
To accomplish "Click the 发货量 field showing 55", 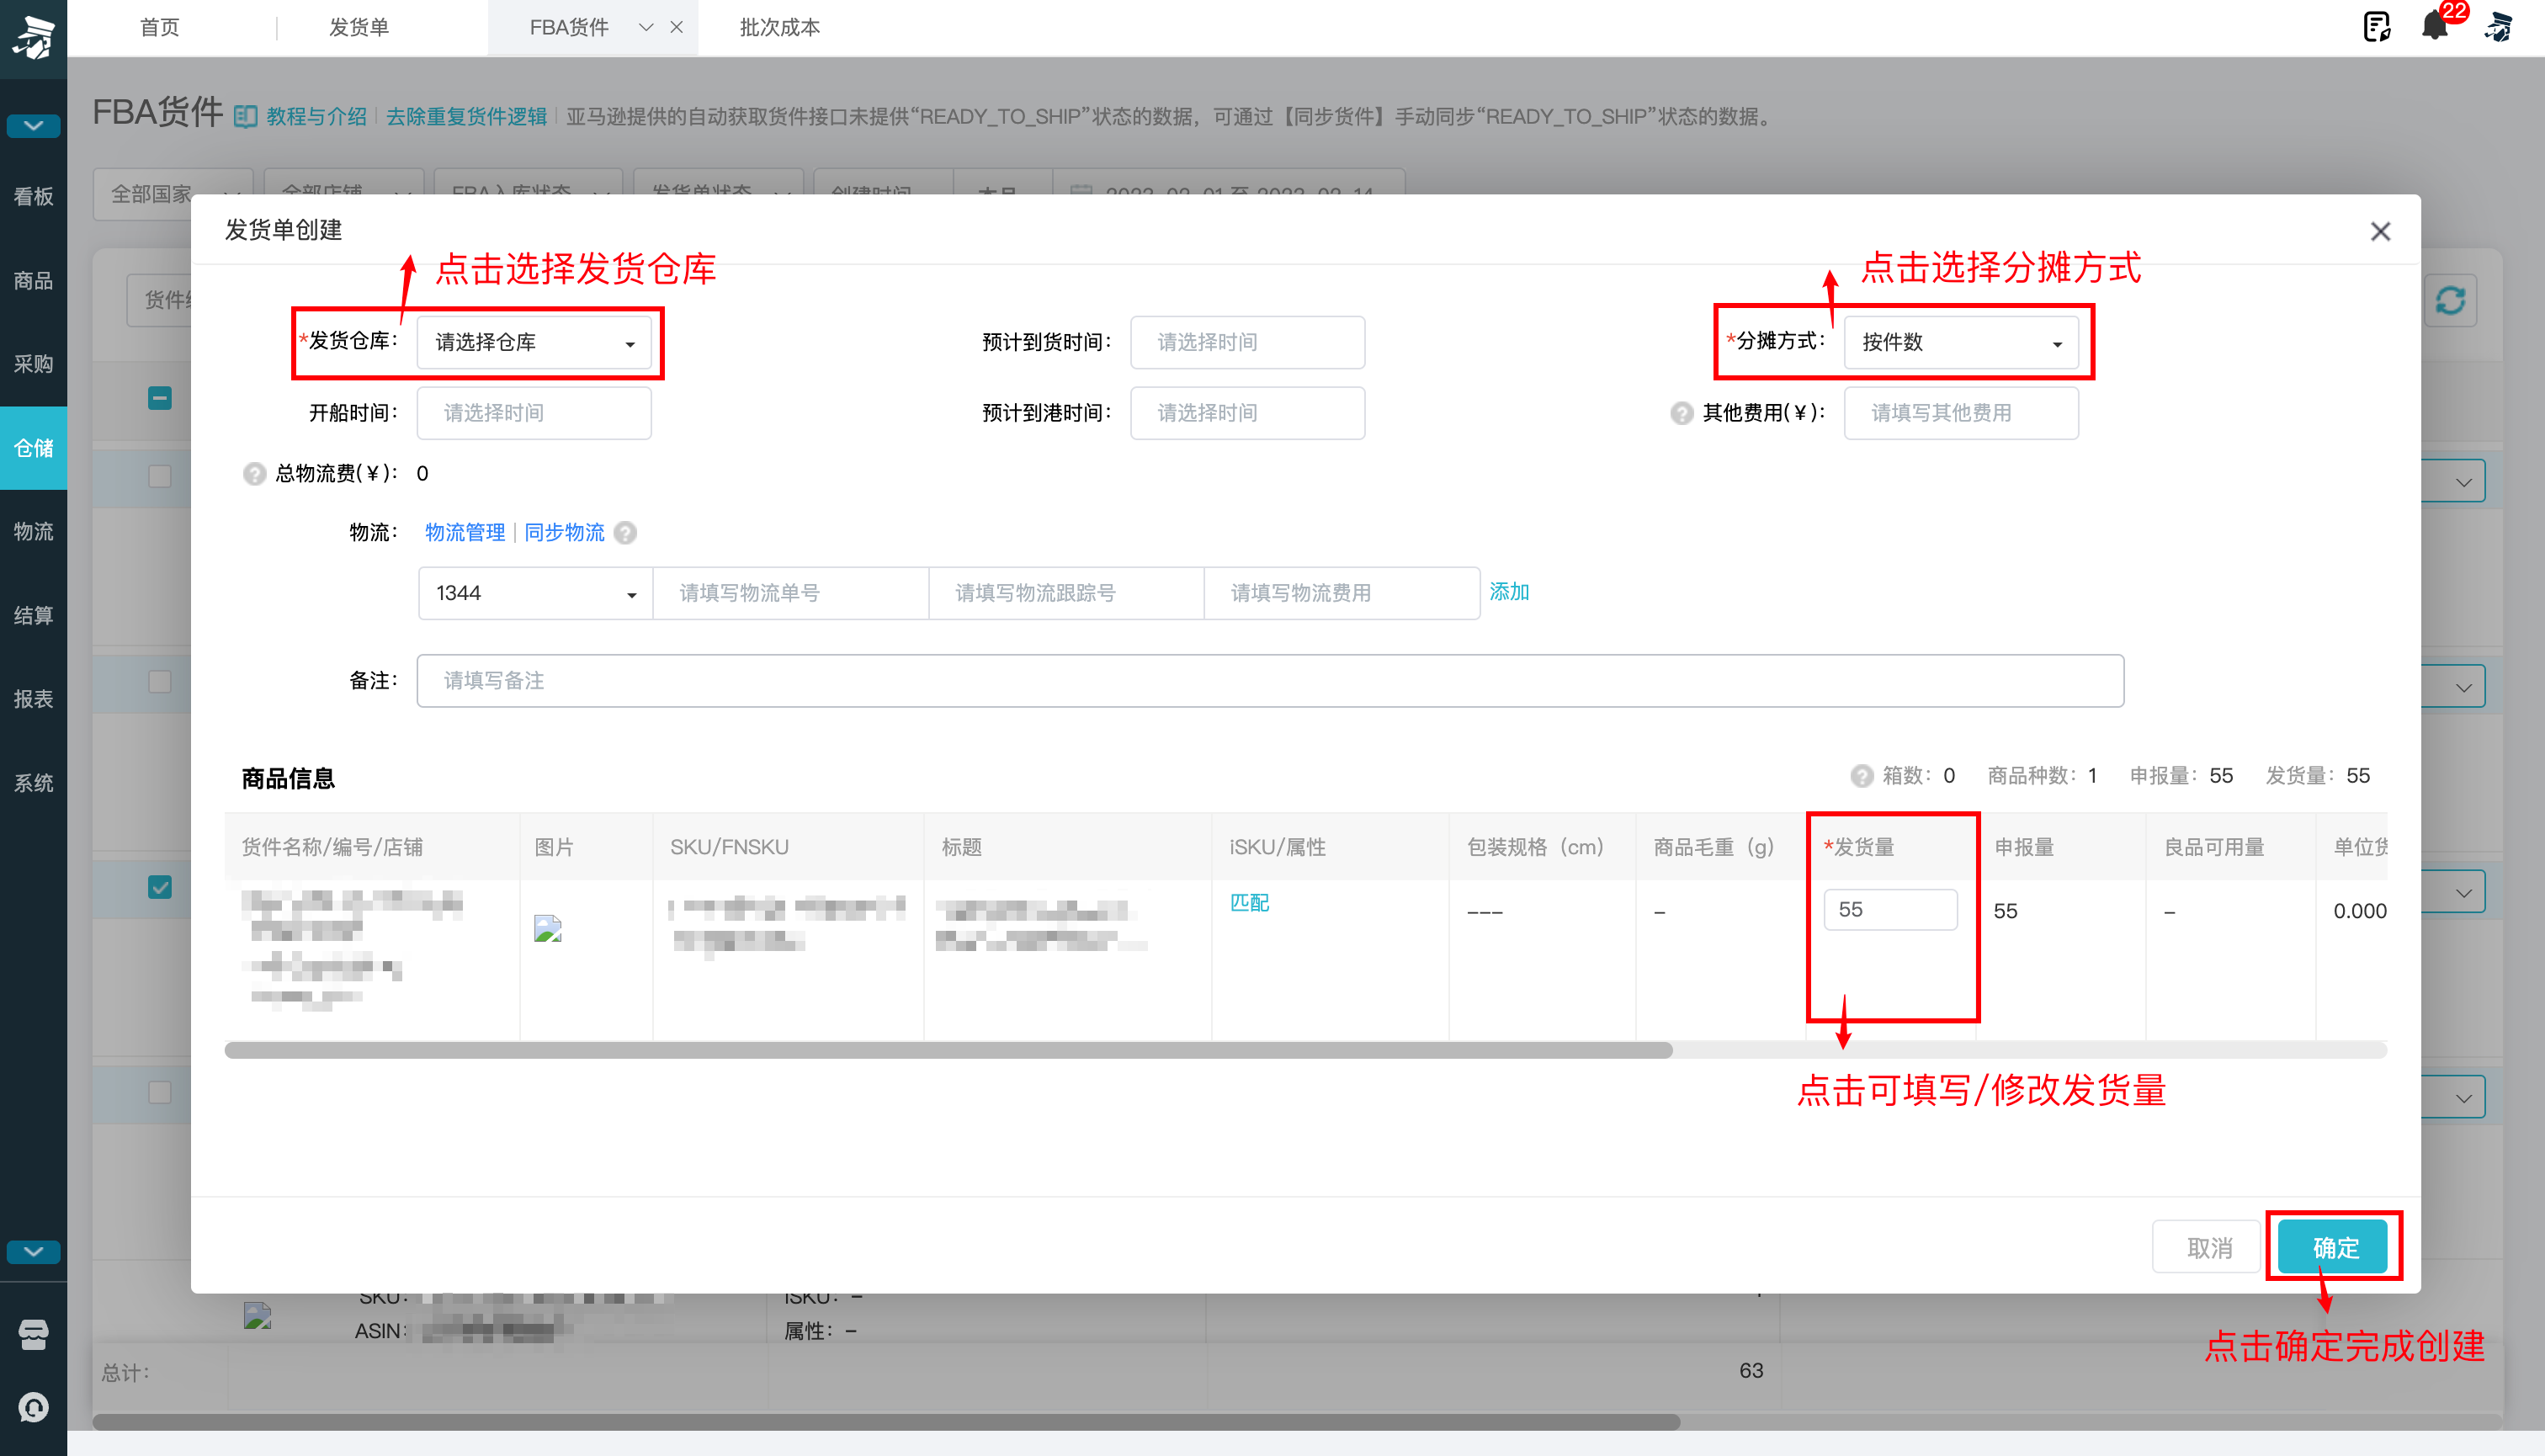I will (x=1890, y=910).
